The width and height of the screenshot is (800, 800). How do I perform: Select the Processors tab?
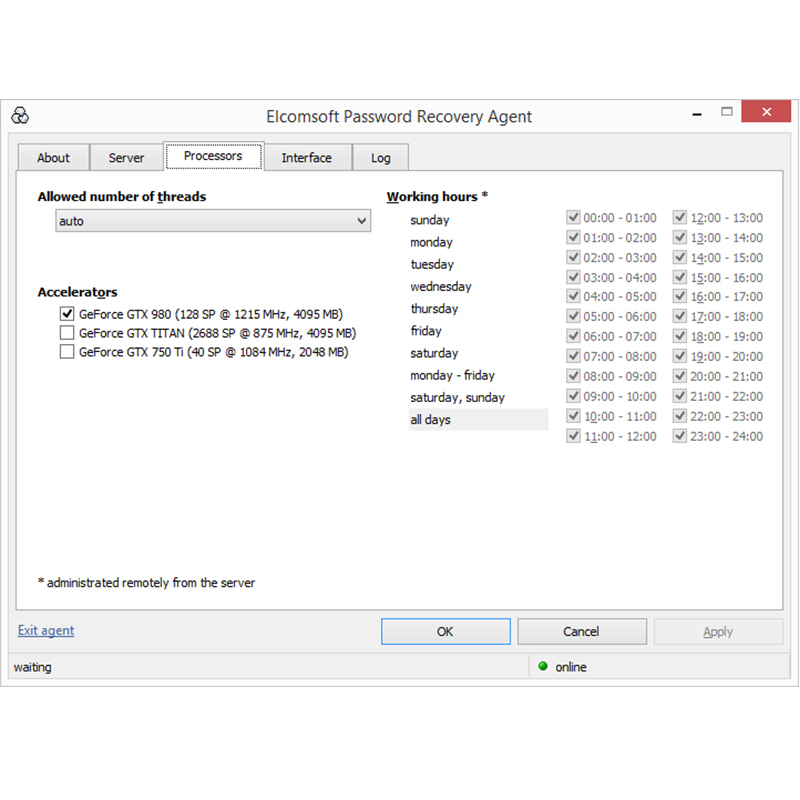213,156
